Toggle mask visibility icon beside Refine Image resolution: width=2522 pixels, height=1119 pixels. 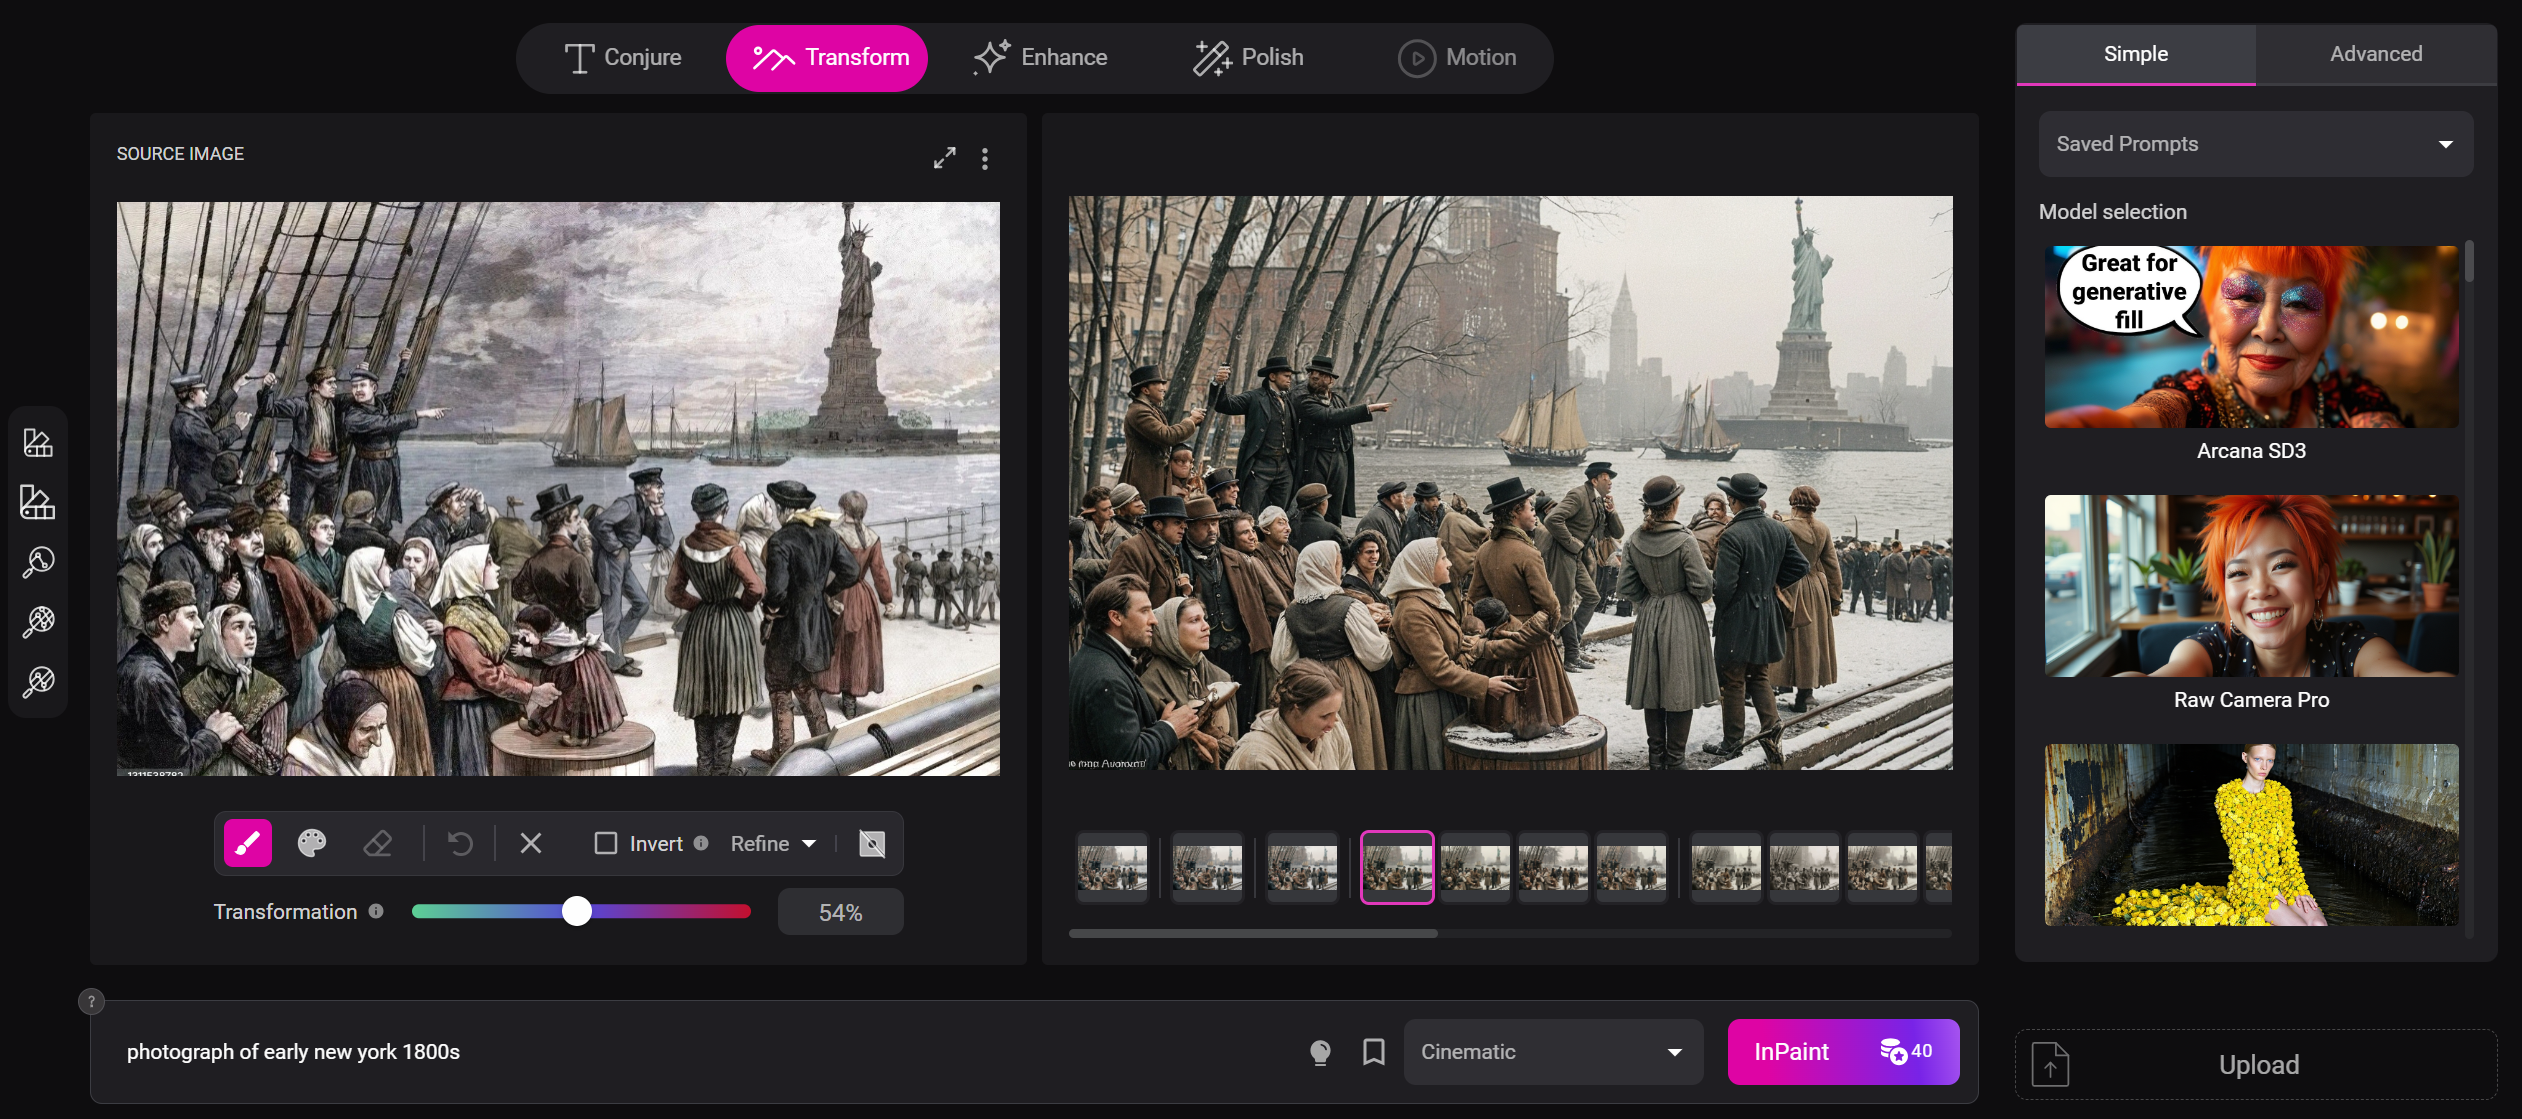point(872,843)
